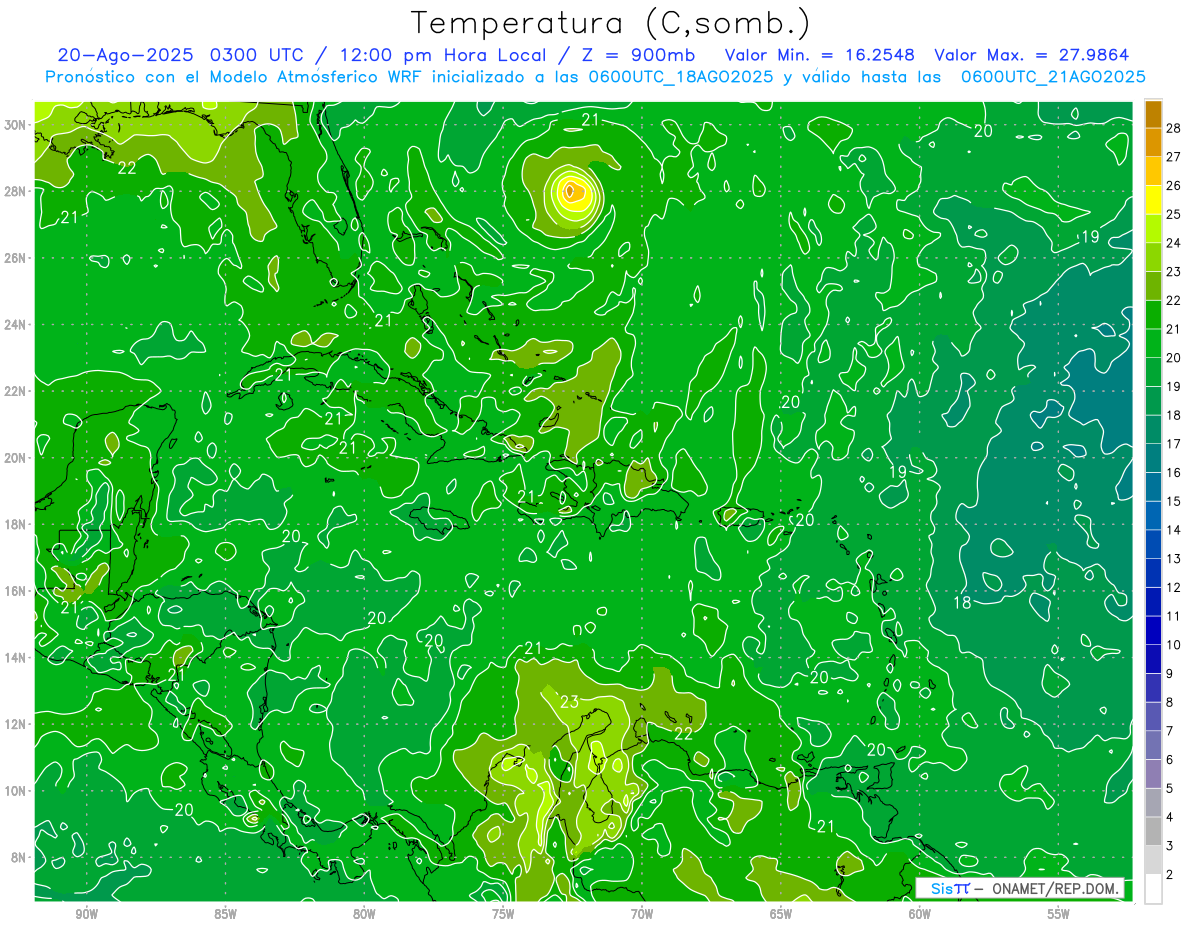Screen dimensions: 1200x927
Task: Click the dark orange swatch atop legend
Action: pos(1153,115)
